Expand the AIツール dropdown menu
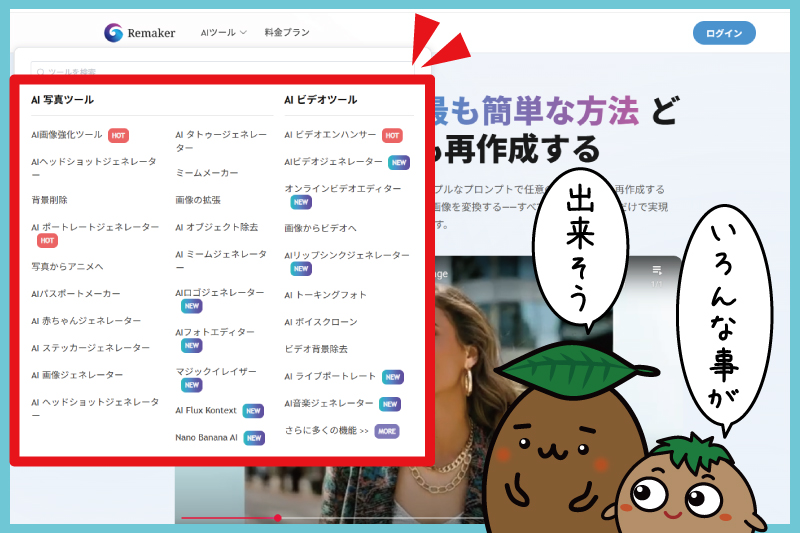This screenshot has height=533, width=800. tap(223, 33)
